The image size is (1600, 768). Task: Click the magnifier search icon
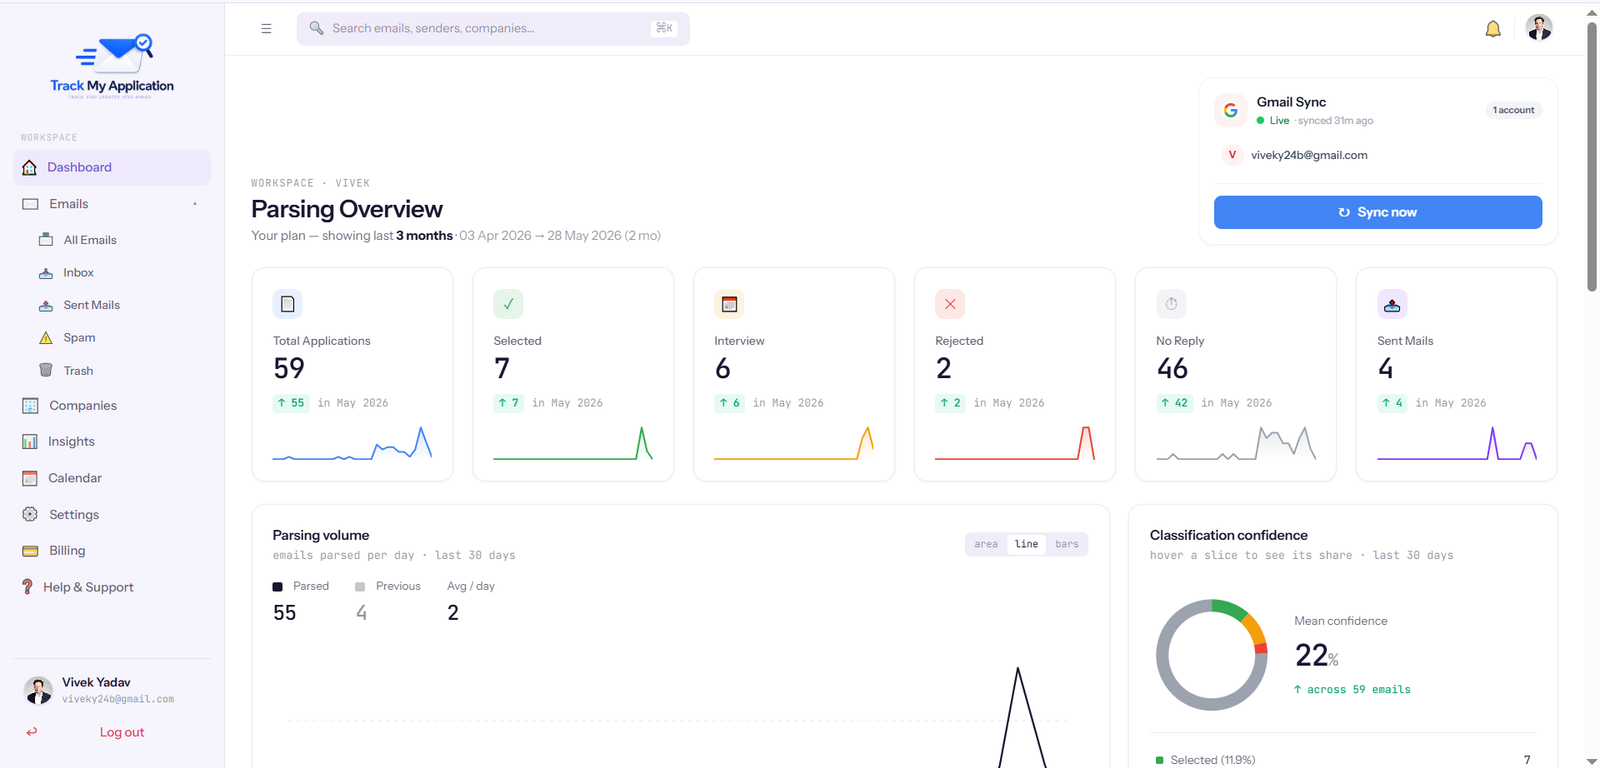316,28
